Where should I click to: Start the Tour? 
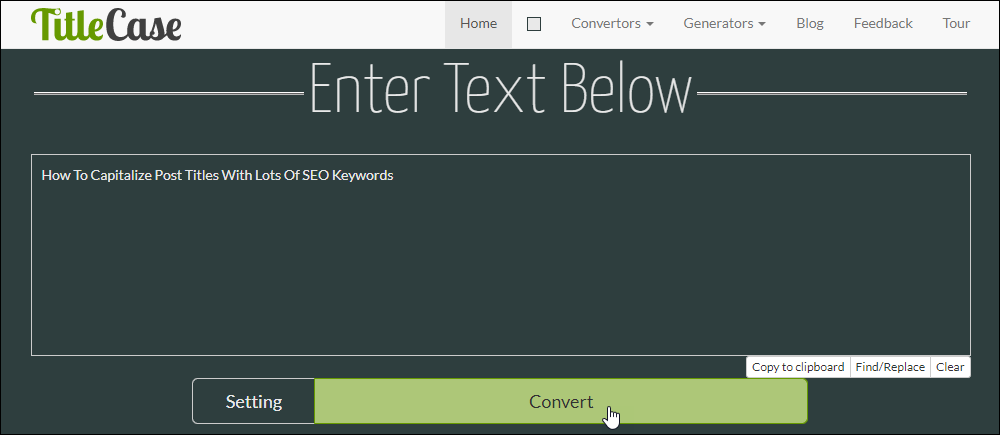click(x=956, y=24)
